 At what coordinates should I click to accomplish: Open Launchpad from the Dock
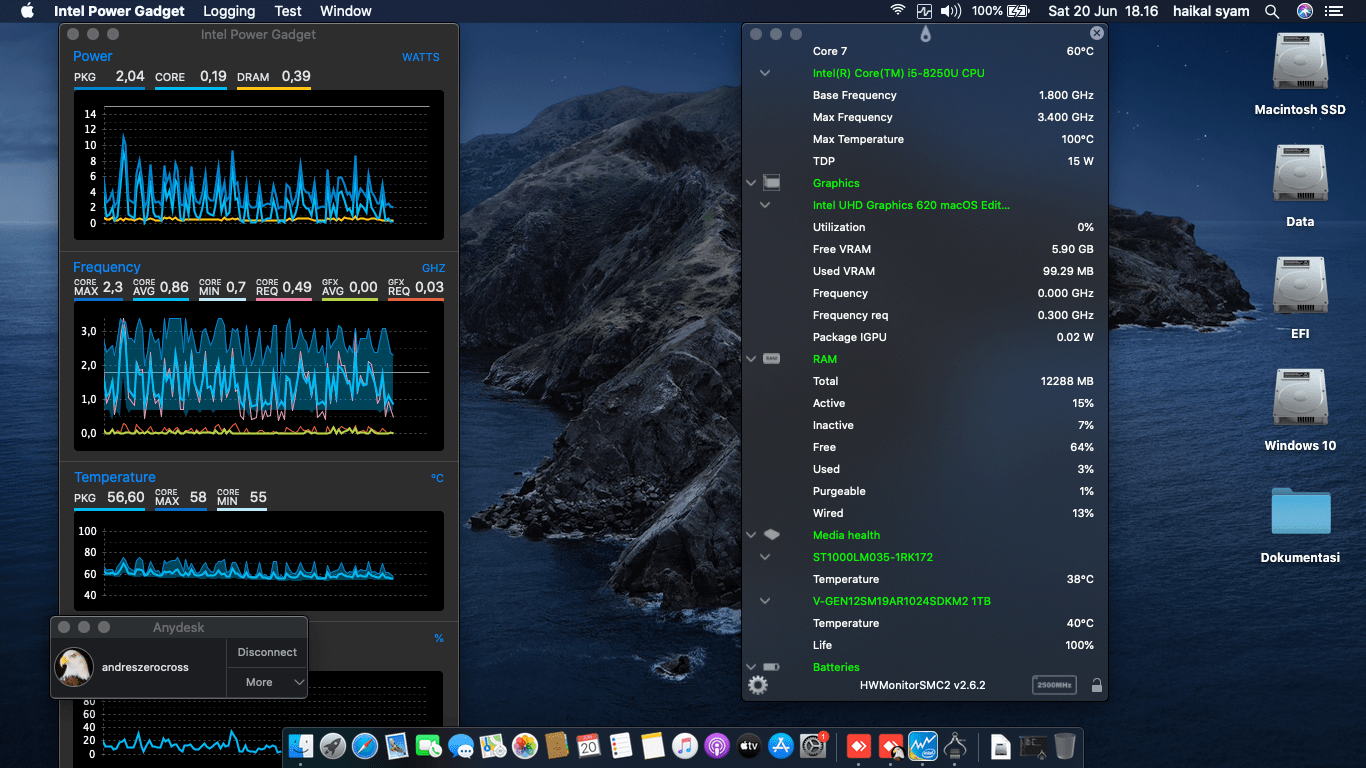coord(333,745)
